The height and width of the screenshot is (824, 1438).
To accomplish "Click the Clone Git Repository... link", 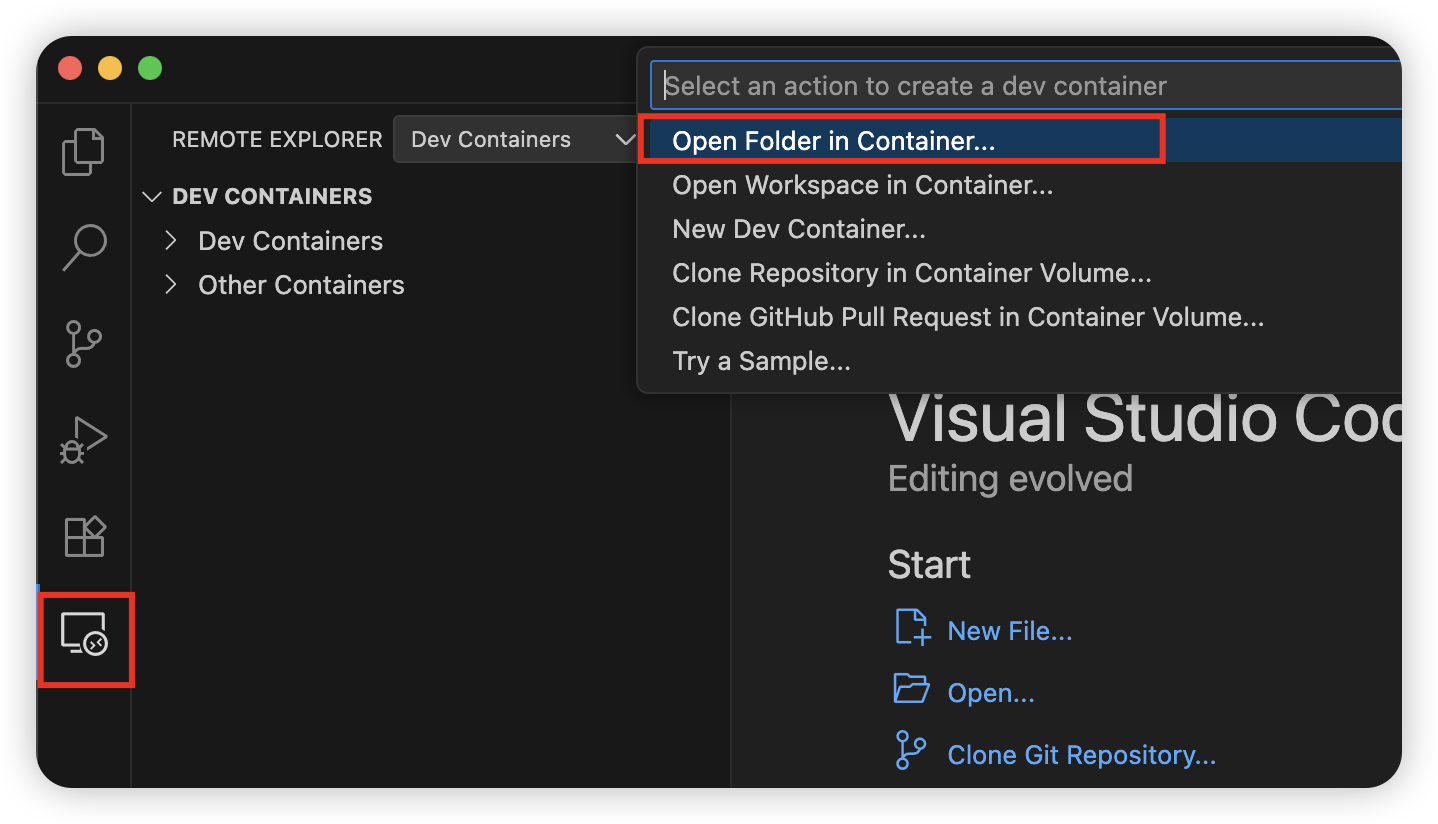I will [x=1081, y=755].
